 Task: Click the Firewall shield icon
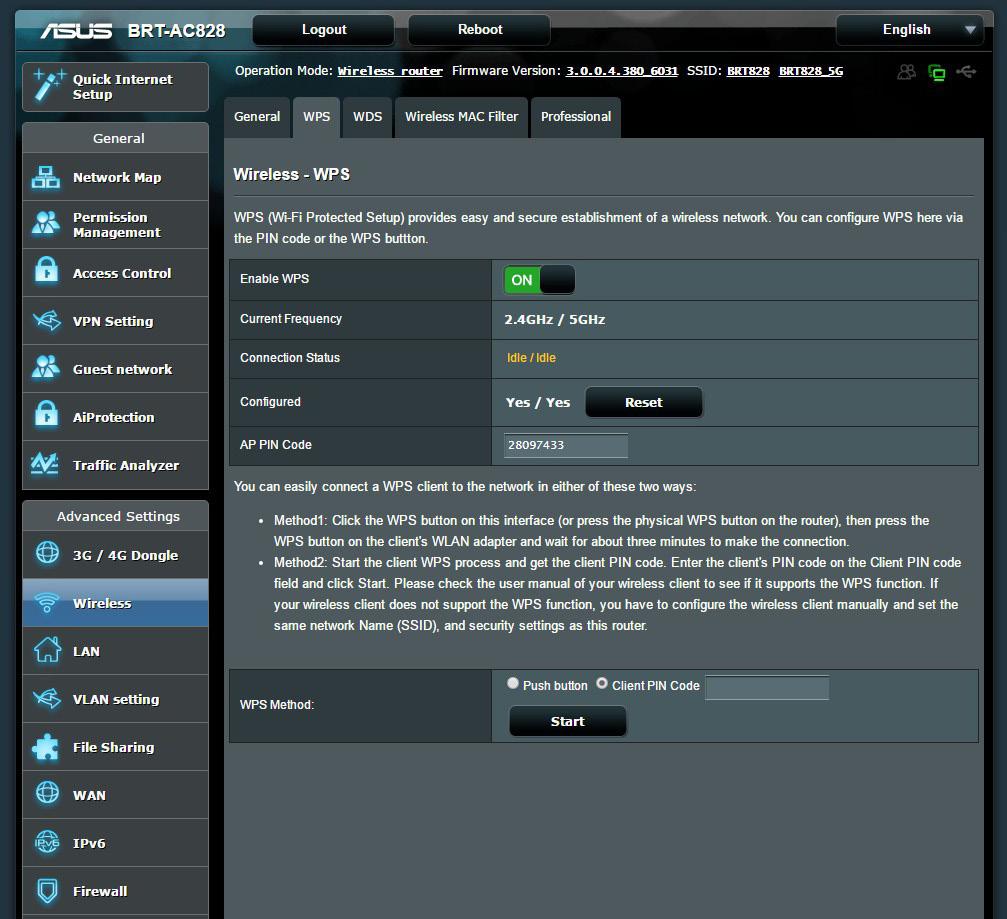click(x=47, y=890)
